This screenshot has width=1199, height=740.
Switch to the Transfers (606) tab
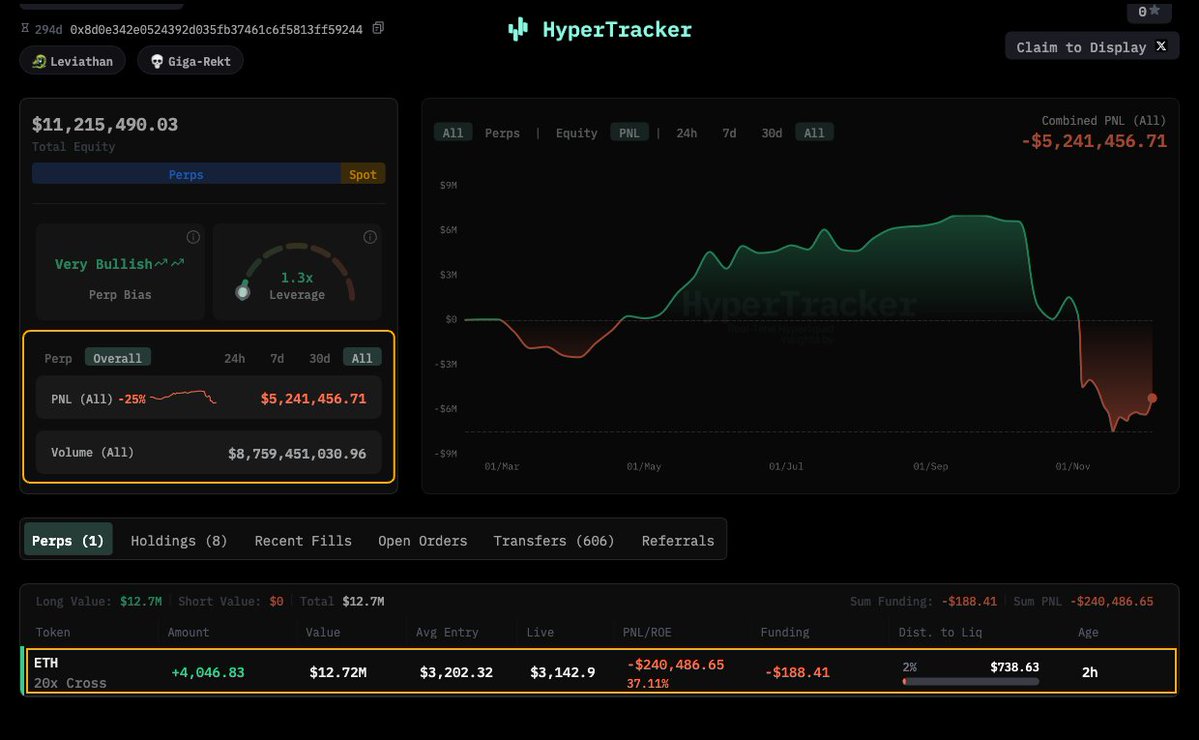tap(553, 540)
